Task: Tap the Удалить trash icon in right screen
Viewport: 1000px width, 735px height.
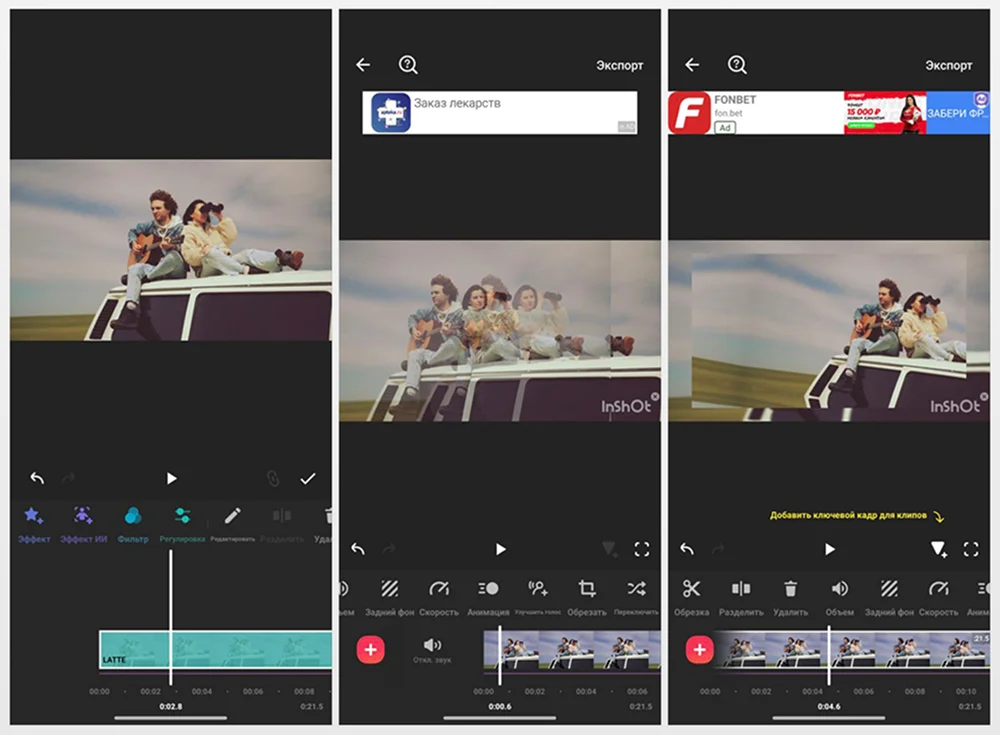Action: coord(790,589)
